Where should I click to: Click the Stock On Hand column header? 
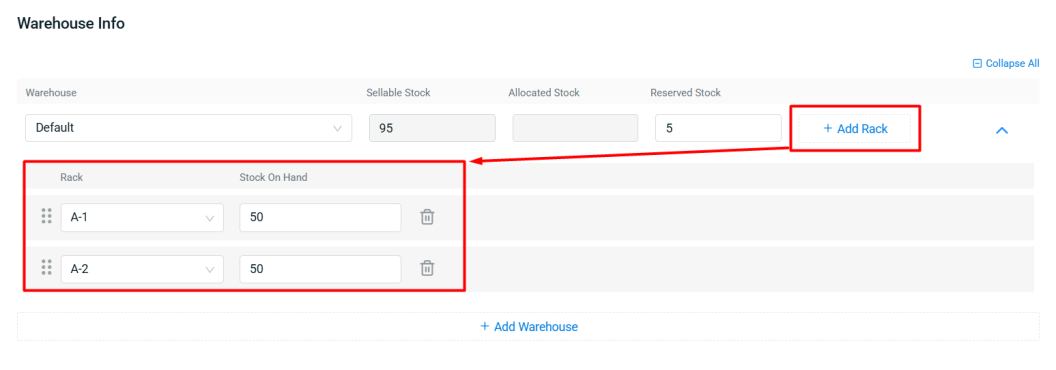[273, 177]
